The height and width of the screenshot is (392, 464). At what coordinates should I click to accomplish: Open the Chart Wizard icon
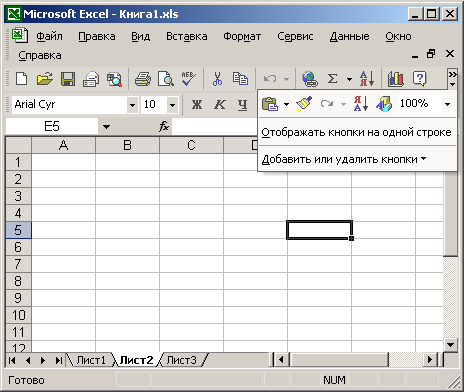coord(396,79)
